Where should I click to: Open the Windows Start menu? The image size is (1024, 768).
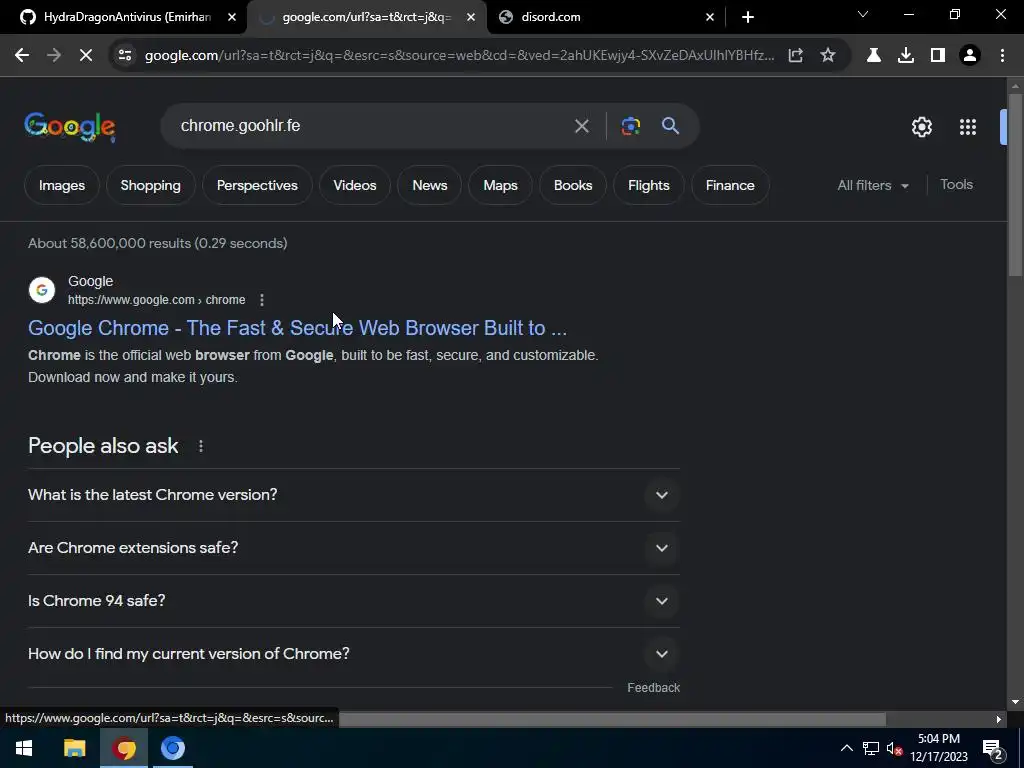point(24,748)
